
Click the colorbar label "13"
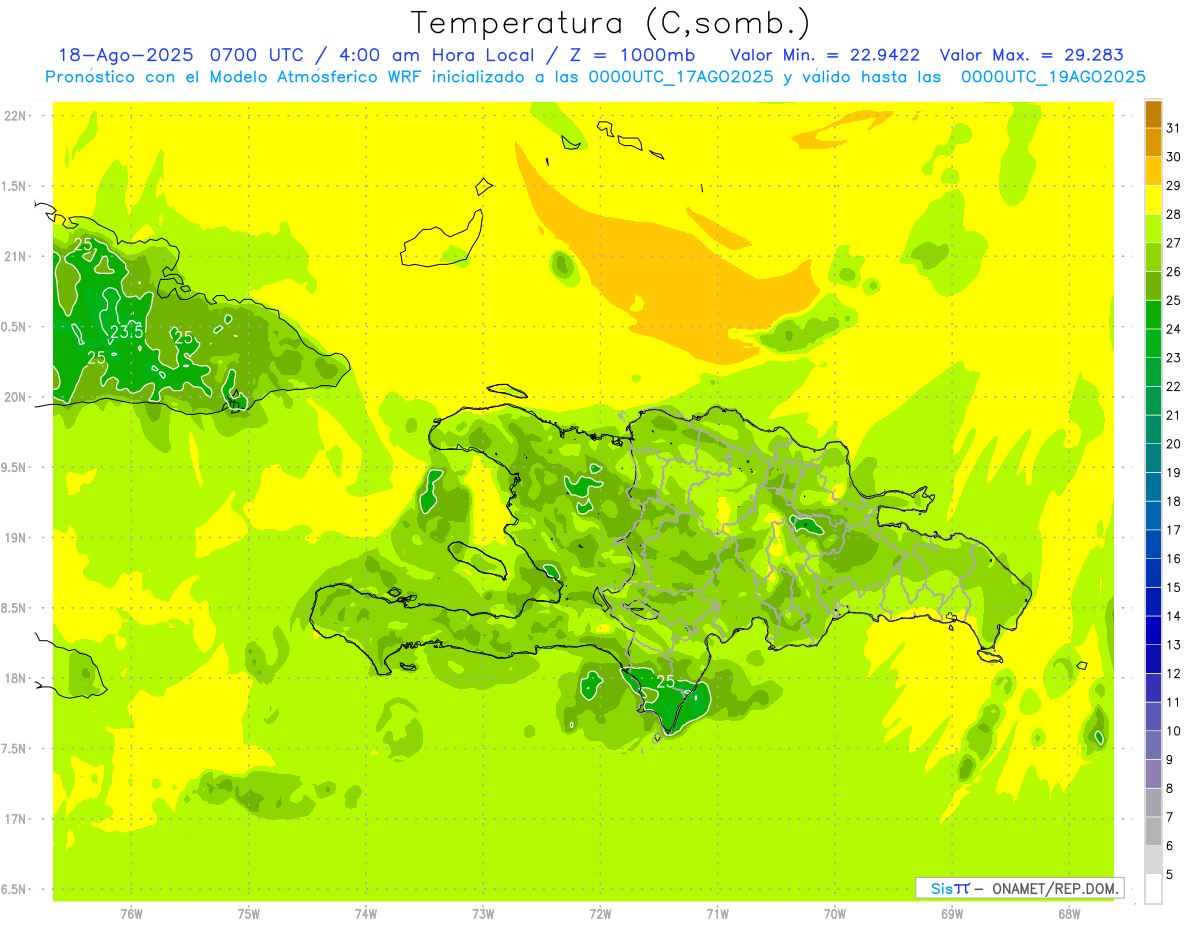(x=1173, y=645)
